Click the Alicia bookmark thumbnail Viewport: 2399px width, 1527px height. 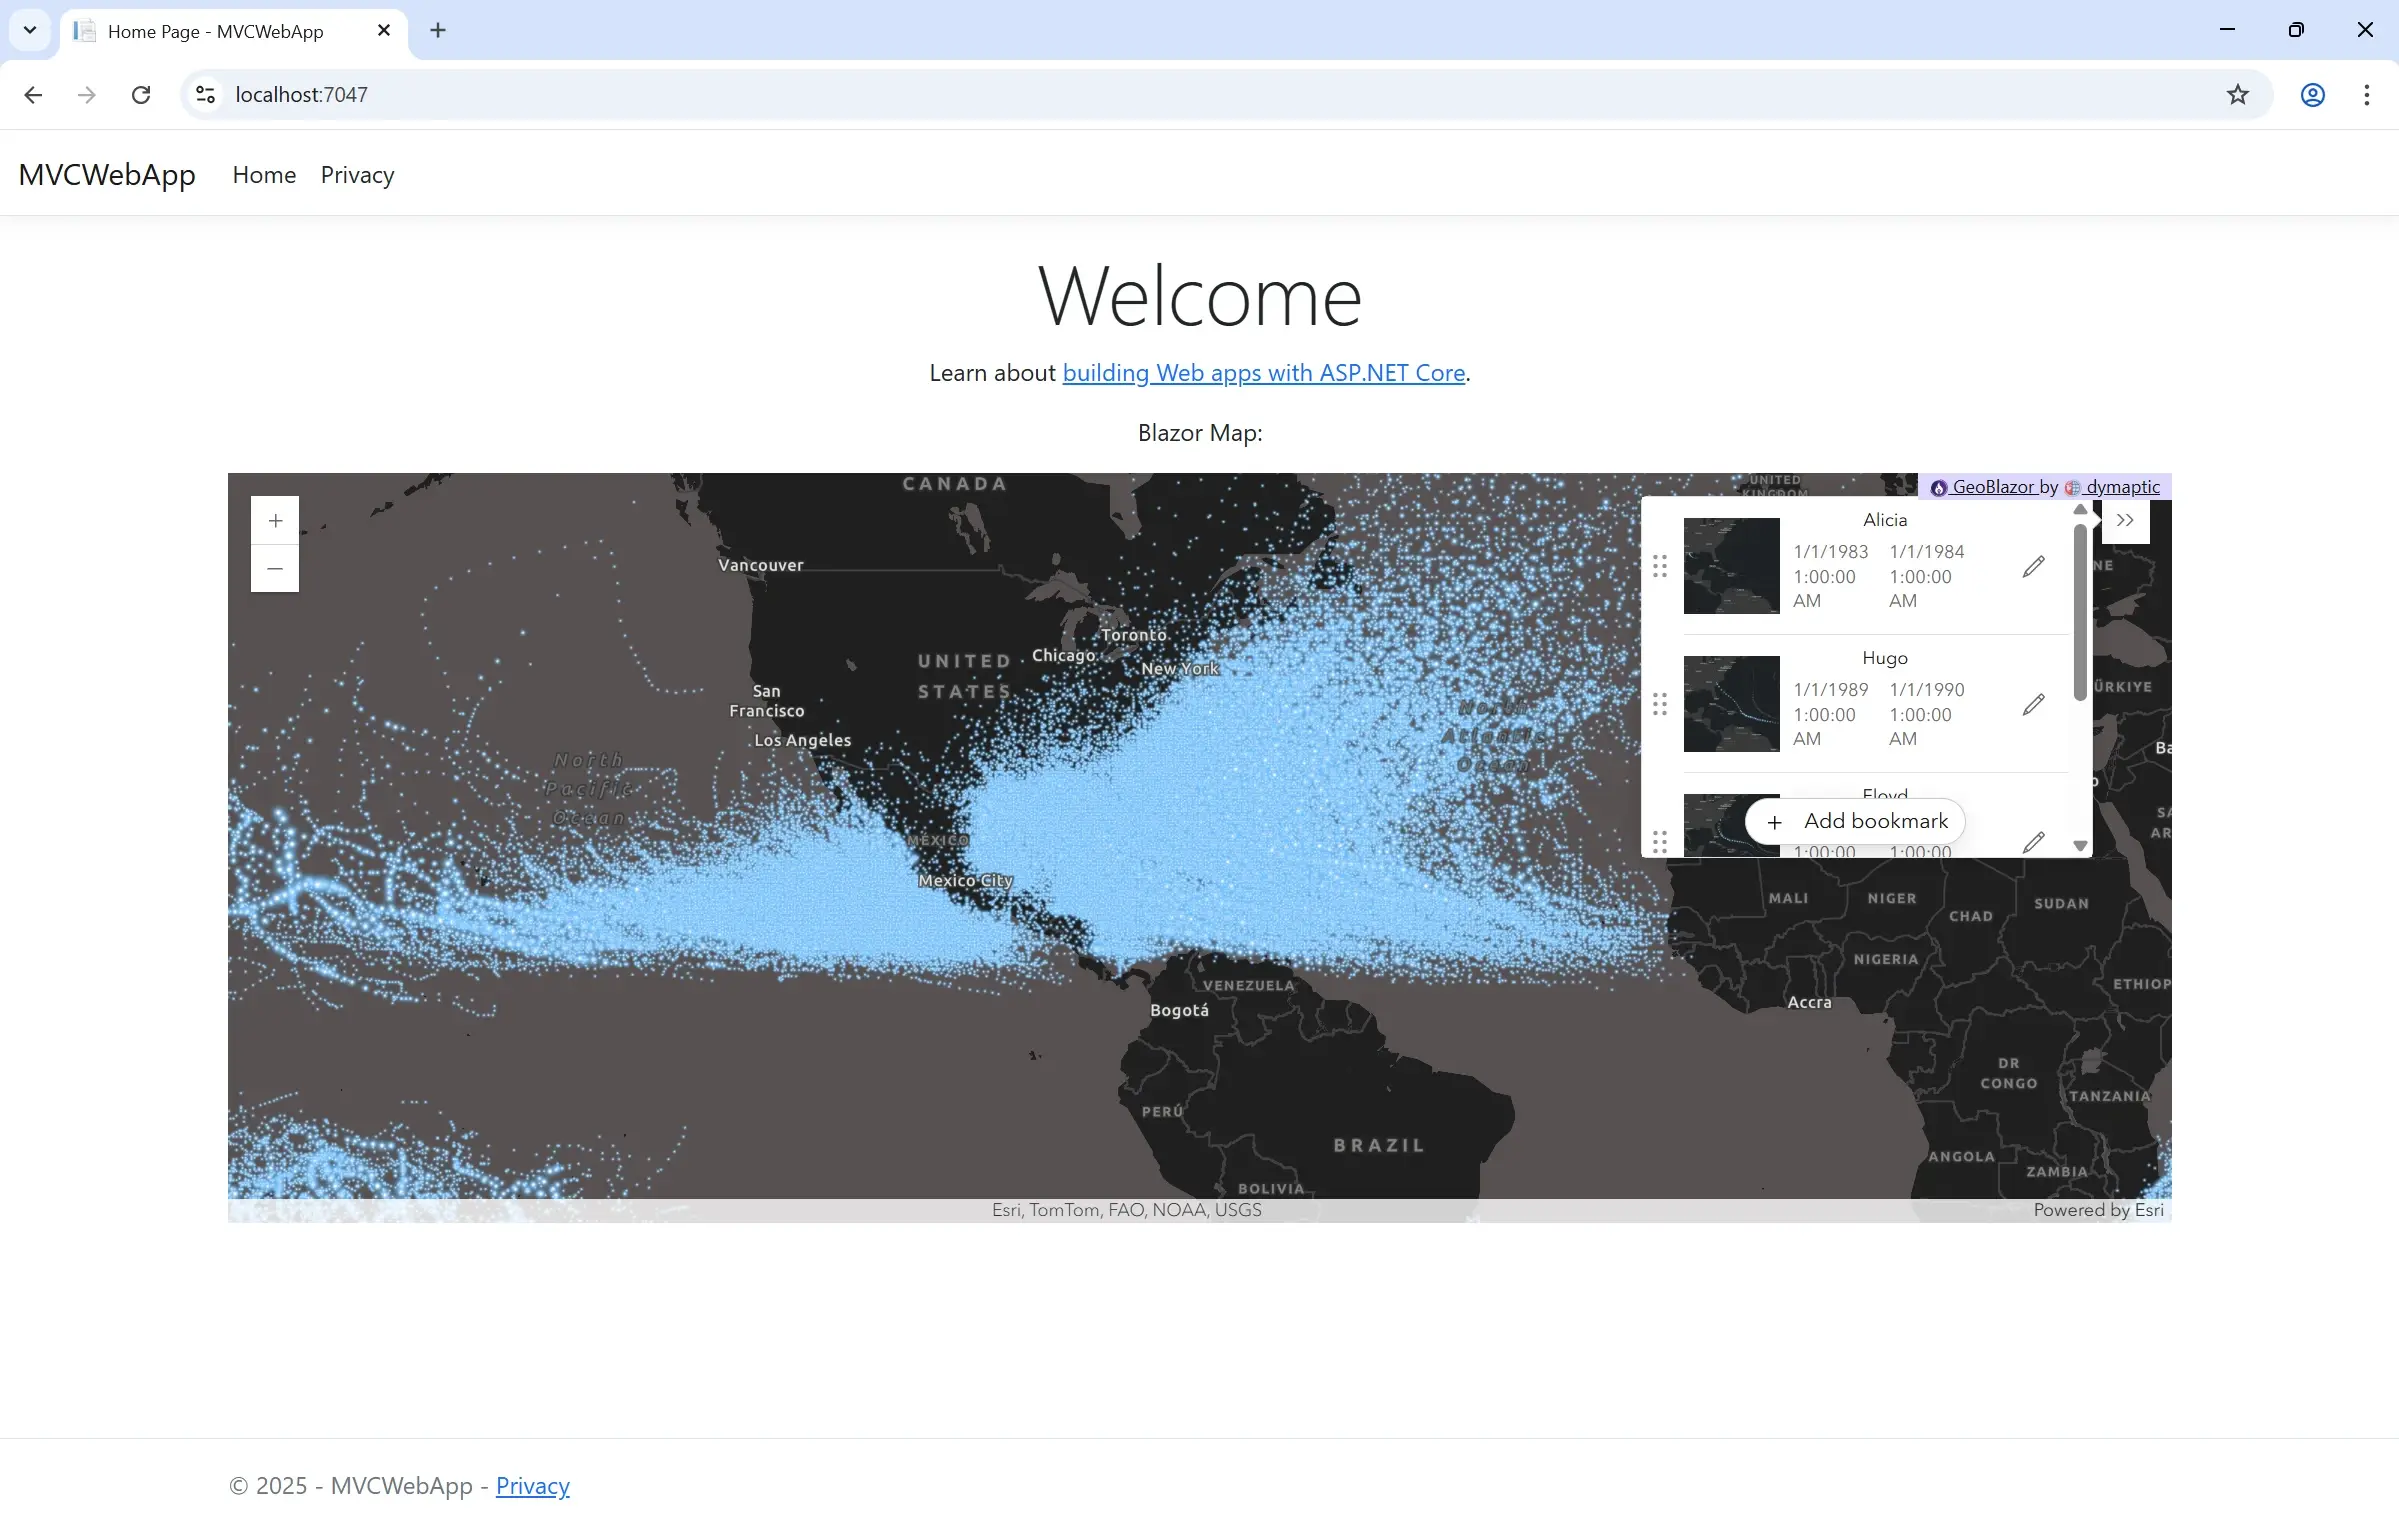pyautogui.click(x=1731, y=566)
